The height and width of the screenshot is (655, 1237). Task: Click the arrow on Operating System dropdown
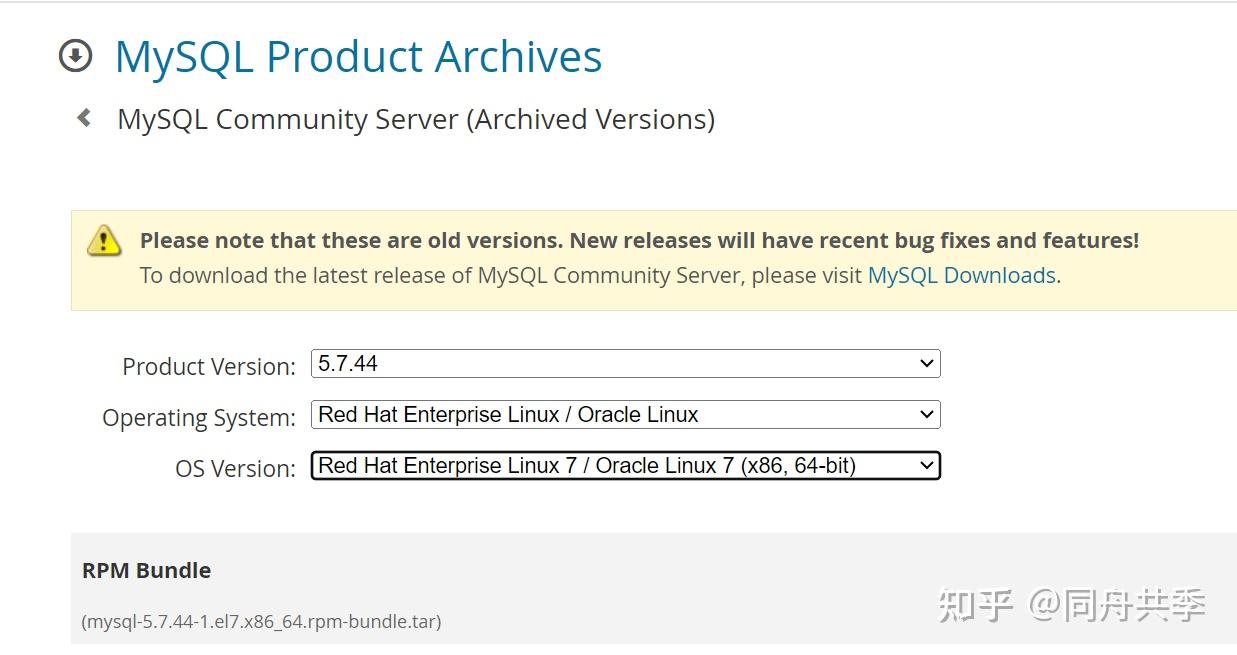point(926,414)
